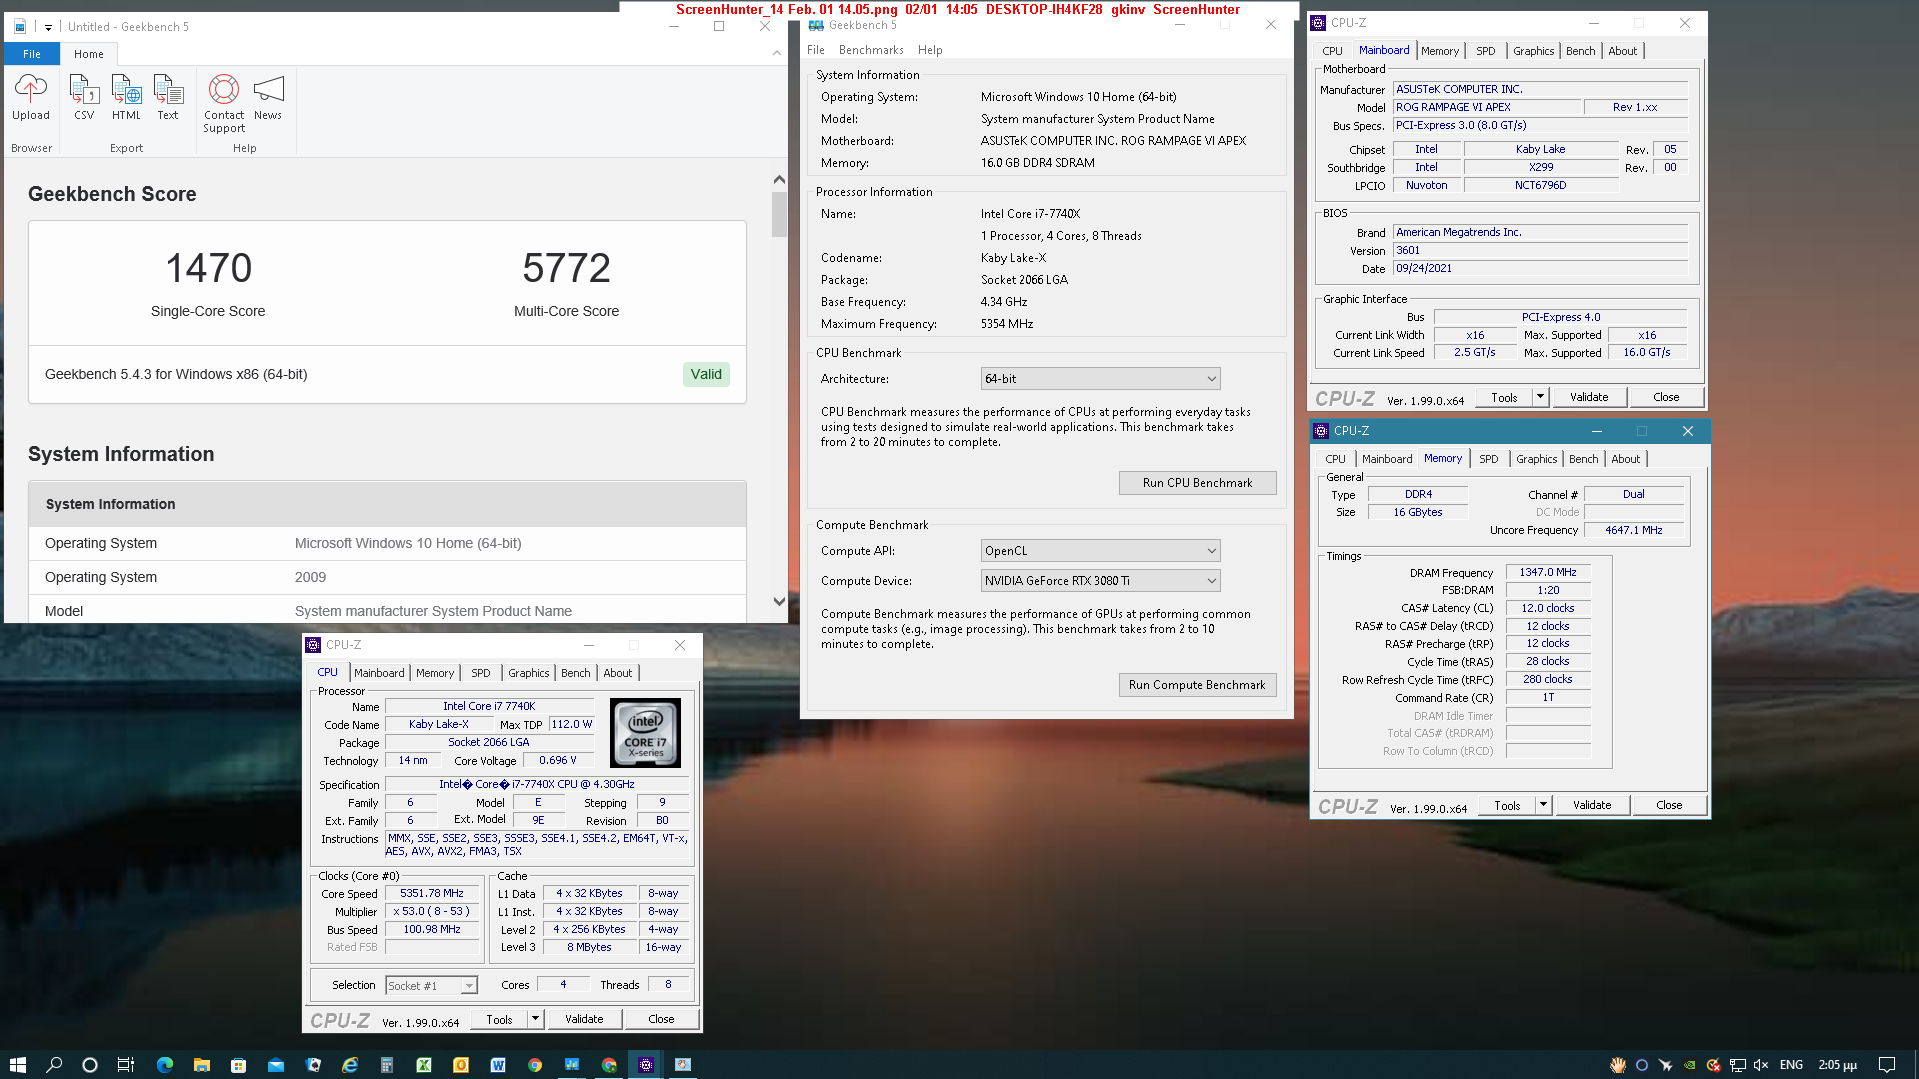Click the save icon in the Geekbench title bar

tap(20, 27)
